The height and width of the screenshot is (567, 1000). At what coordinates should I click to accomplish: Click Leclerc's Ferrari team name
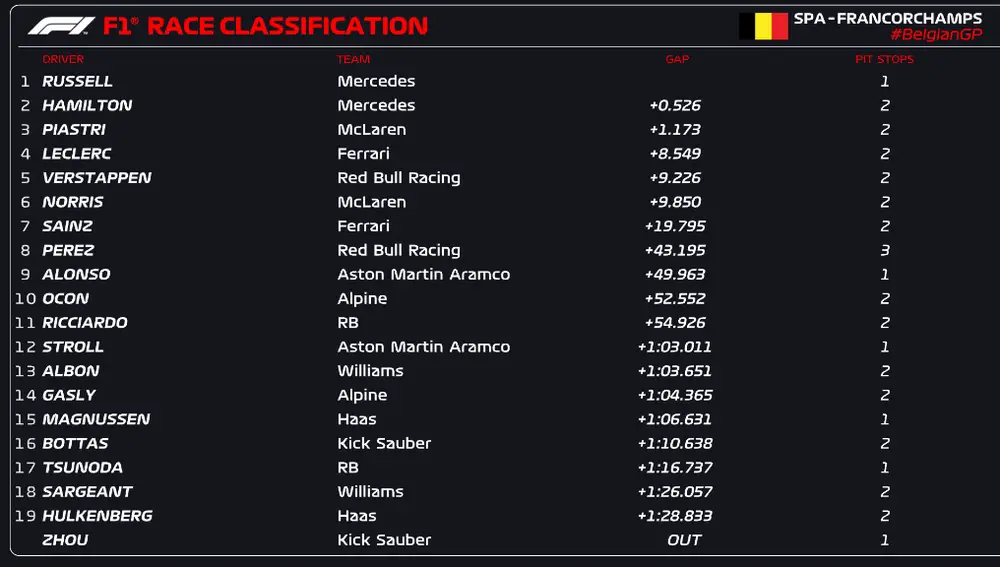point(363,154)
